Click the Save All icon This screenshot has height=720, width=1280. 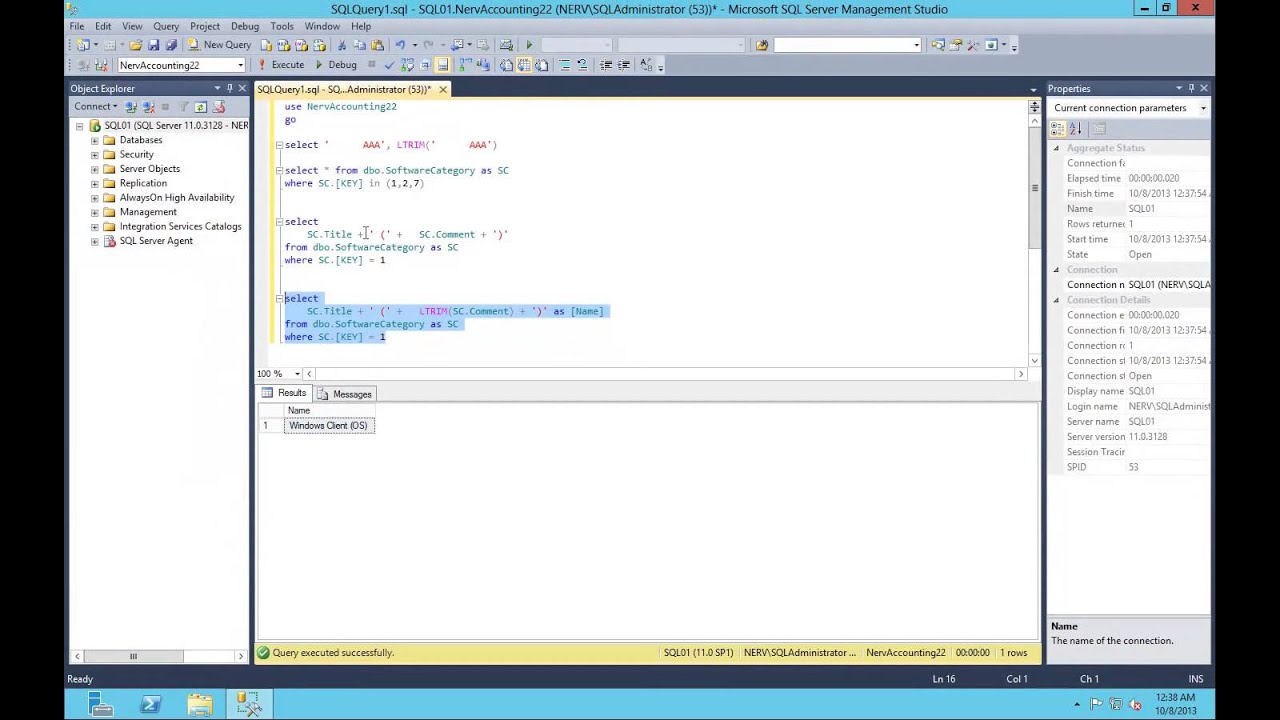pos(171,45)
